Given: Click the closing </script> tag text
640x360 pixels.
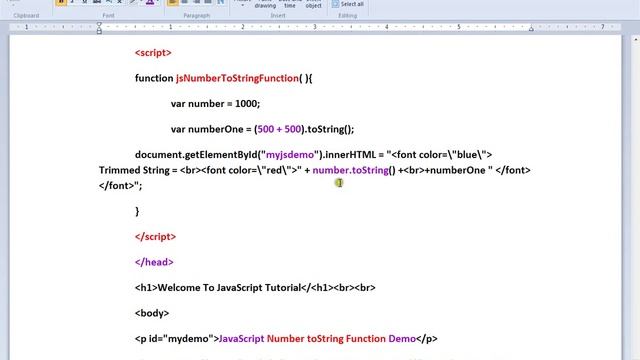Looking at the screenshot, I should point(155,237).
